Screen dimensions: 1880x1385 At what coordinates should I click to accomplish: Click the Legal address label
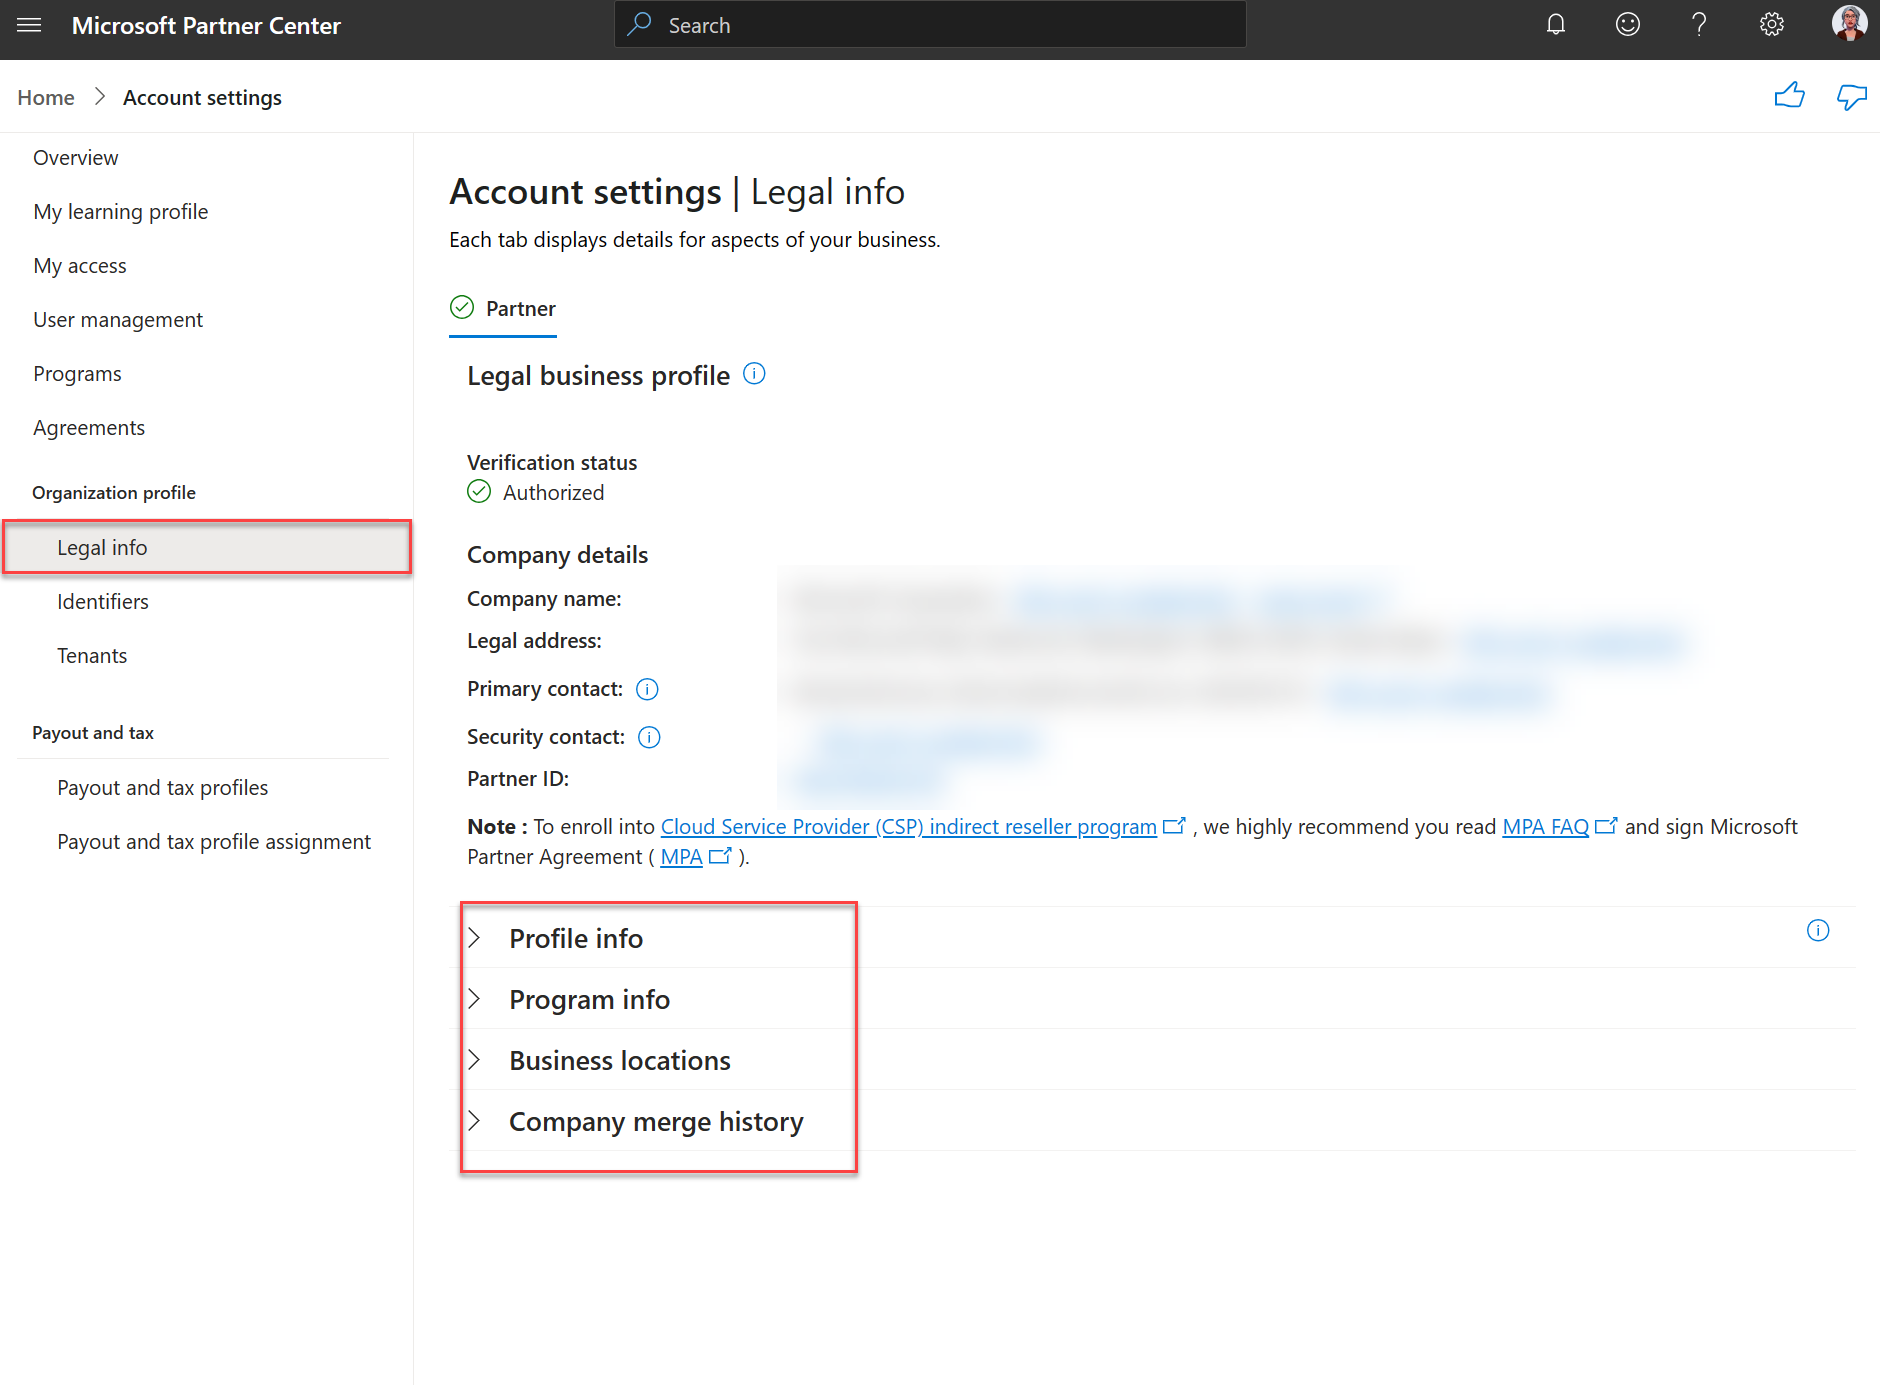[x=534, y=640]
